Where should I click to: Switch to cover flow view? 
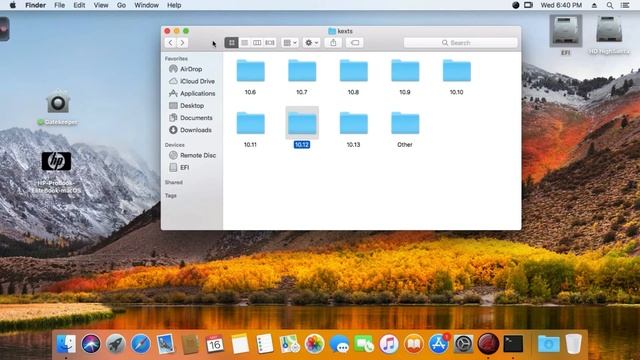pyautogui.click(x=270, y=42)
